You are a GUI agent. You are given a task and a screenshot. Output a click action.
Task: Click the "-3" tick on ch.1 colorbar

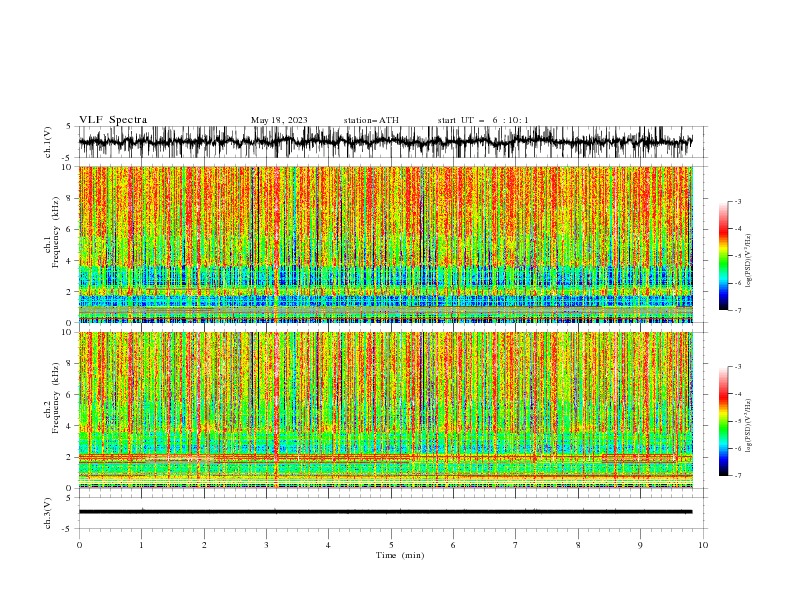tap(737, 201)
